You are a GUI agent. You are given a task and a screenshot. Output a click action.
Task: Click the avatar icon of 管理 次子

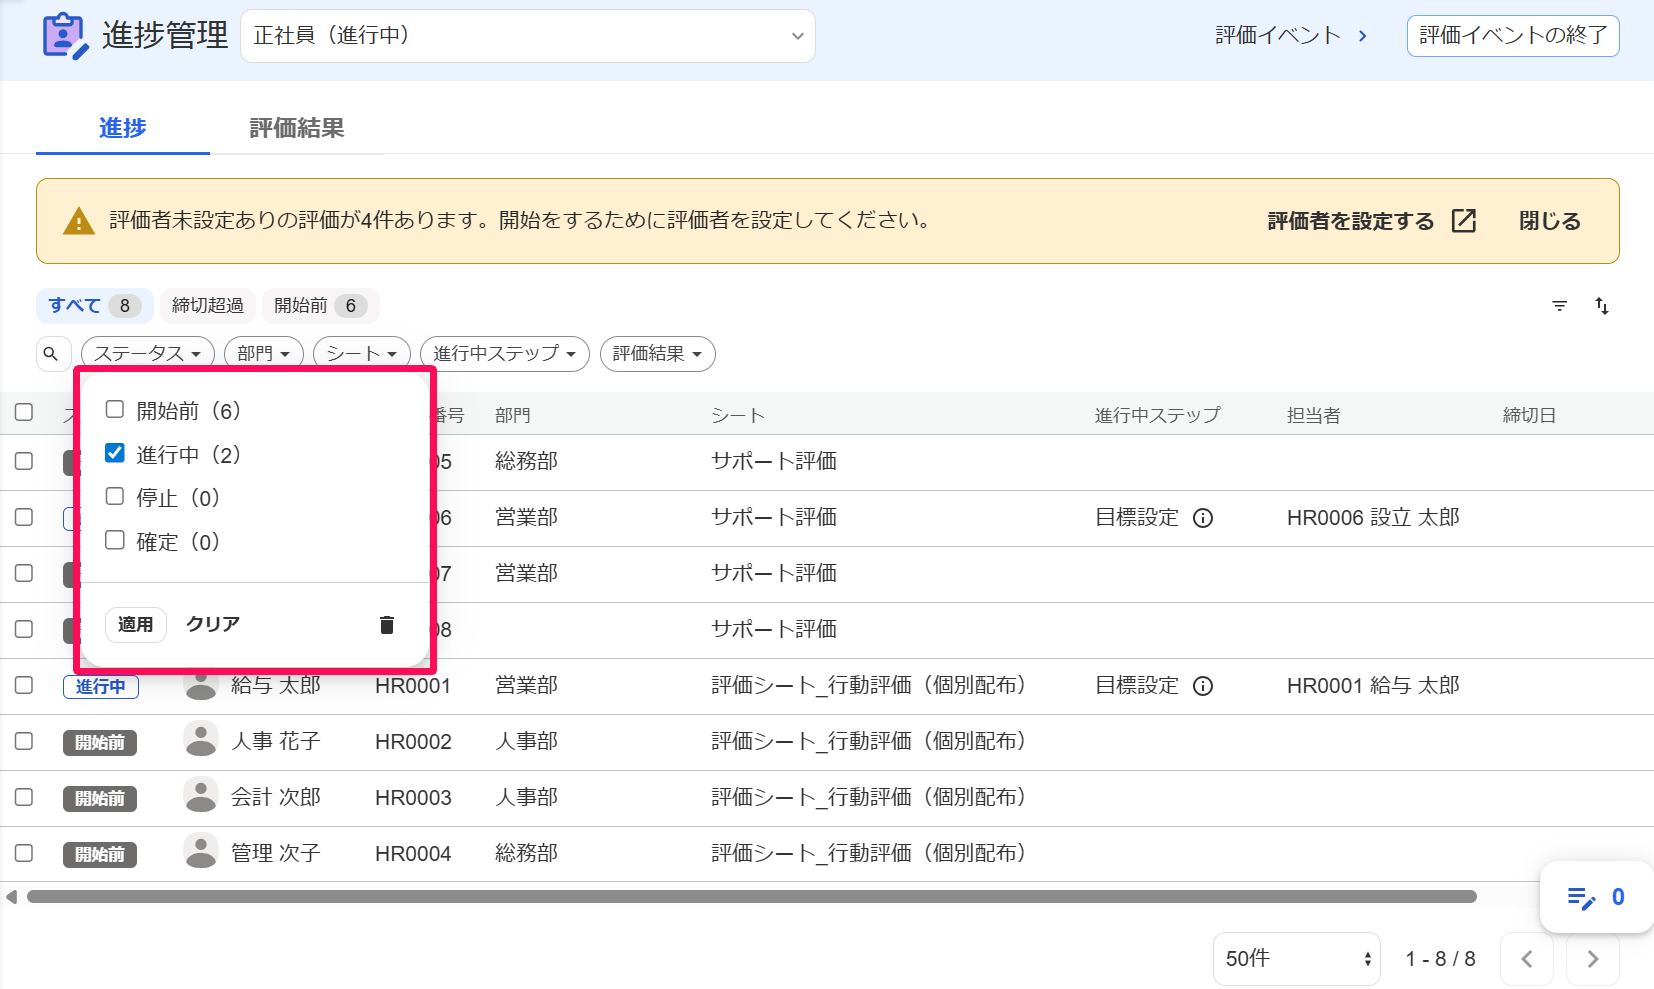(x=201, y=852)
